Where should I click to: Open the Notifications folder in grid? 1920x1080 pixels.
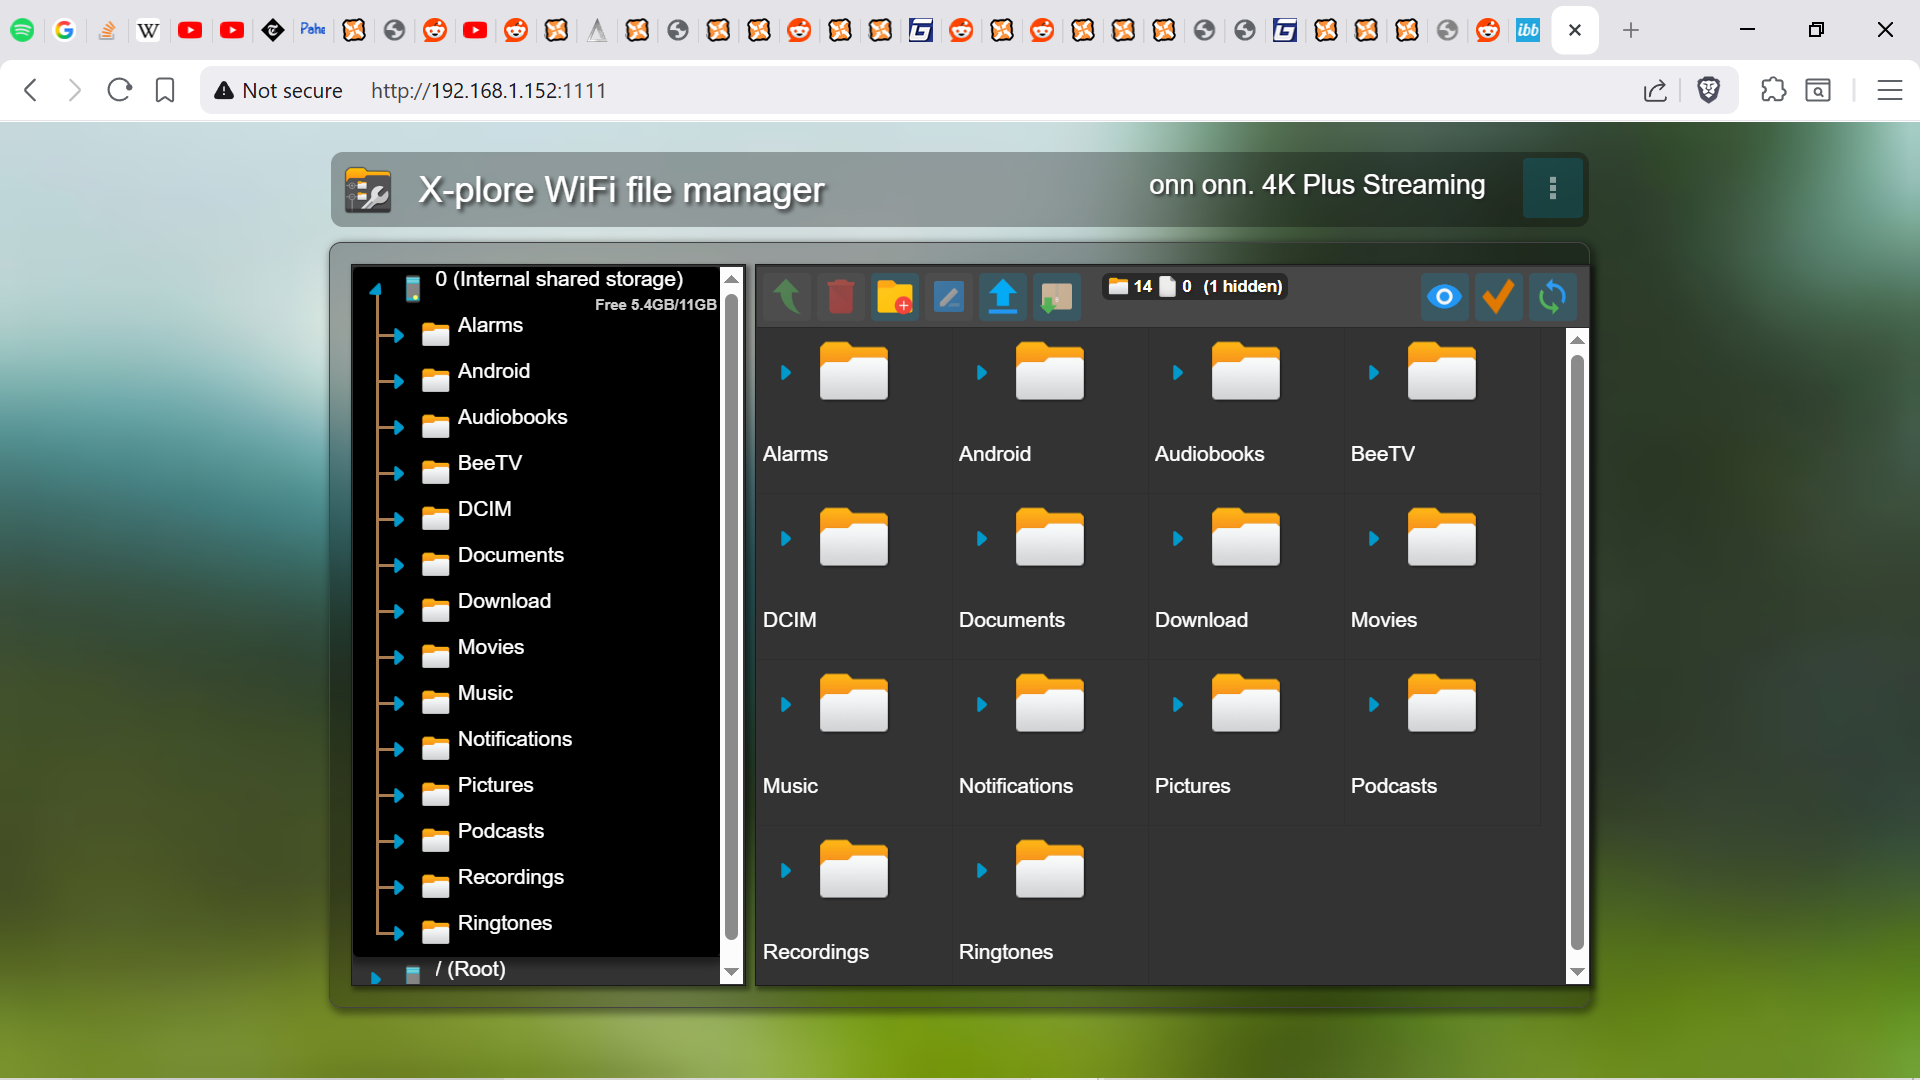coord(1049,703)
